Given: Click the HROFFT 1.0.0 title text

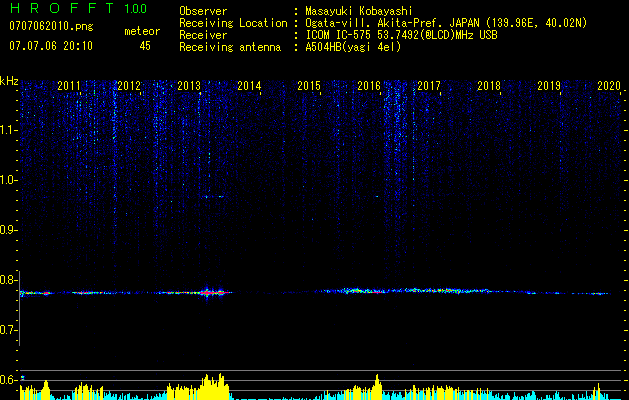Looking at the screenshot, I should [x=78, y=8].
